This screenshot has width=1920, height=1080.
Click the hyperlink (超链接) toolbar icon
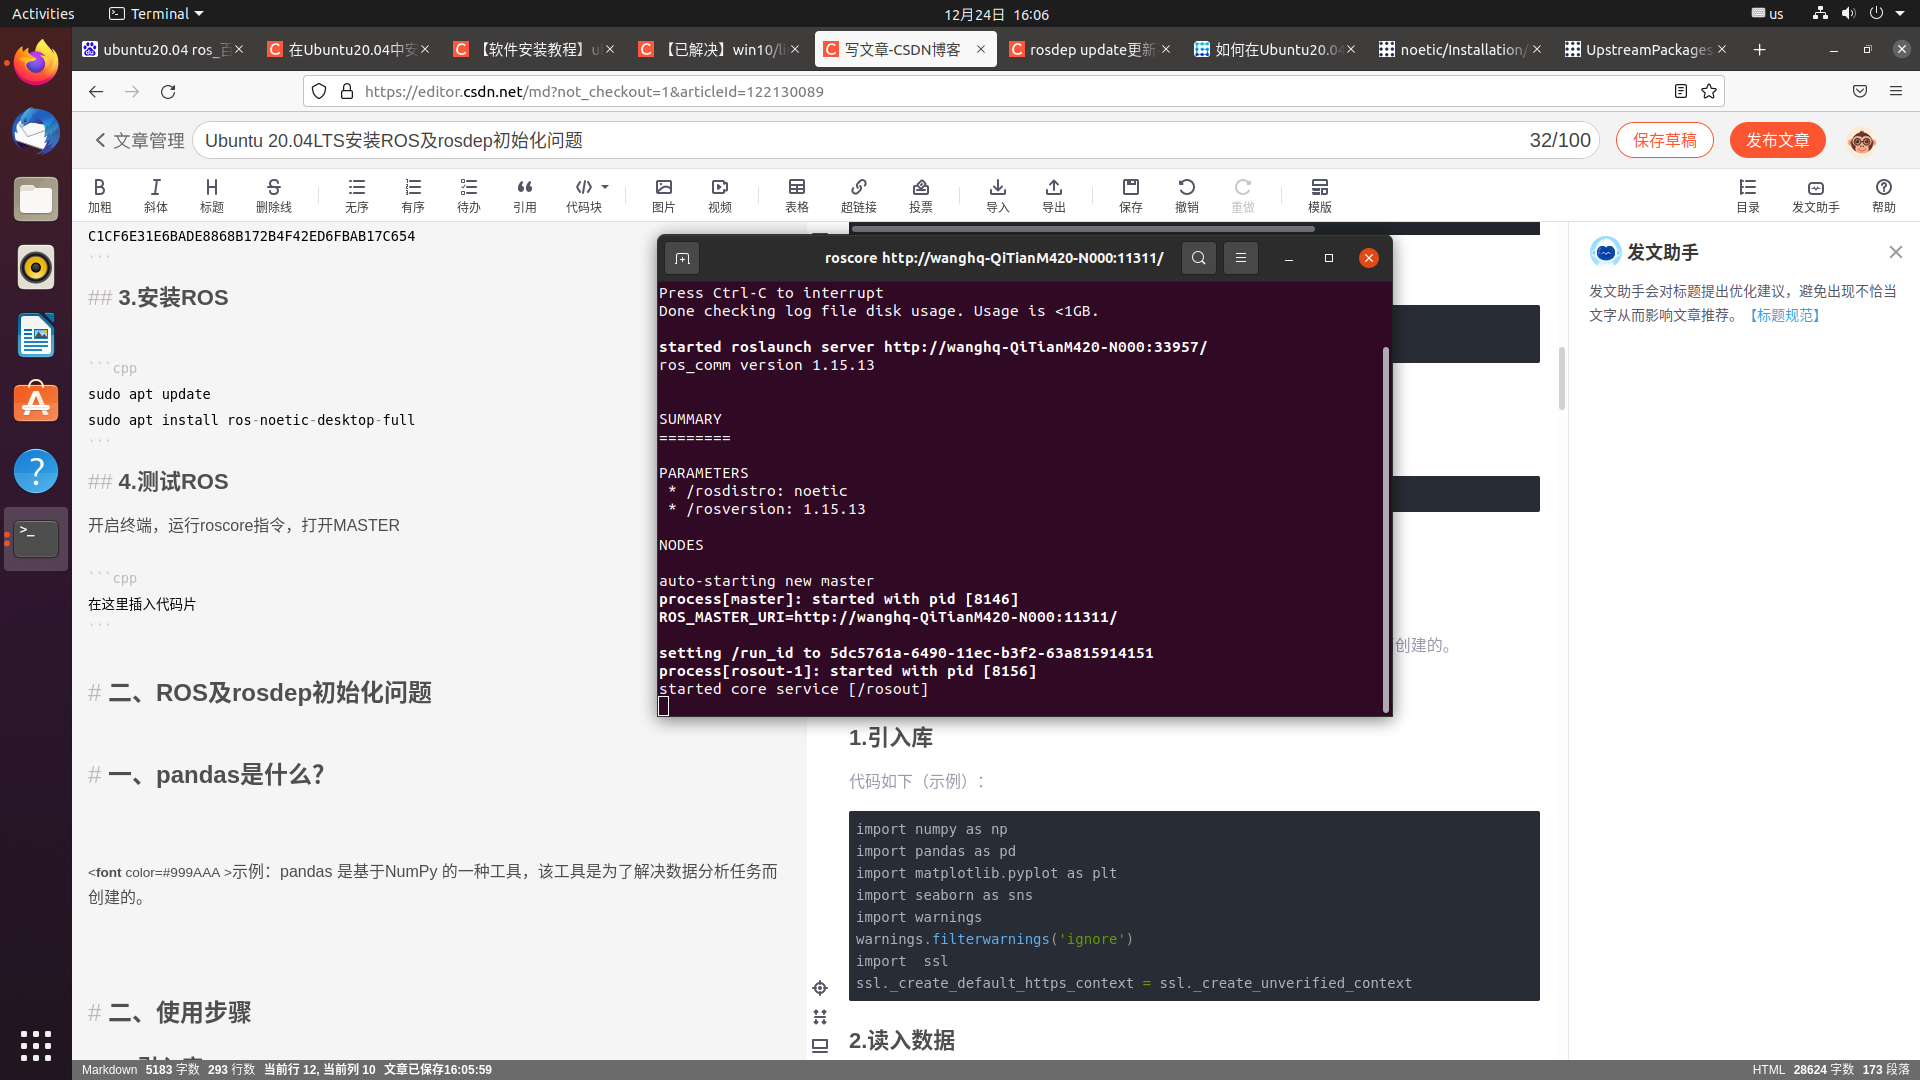858,194
